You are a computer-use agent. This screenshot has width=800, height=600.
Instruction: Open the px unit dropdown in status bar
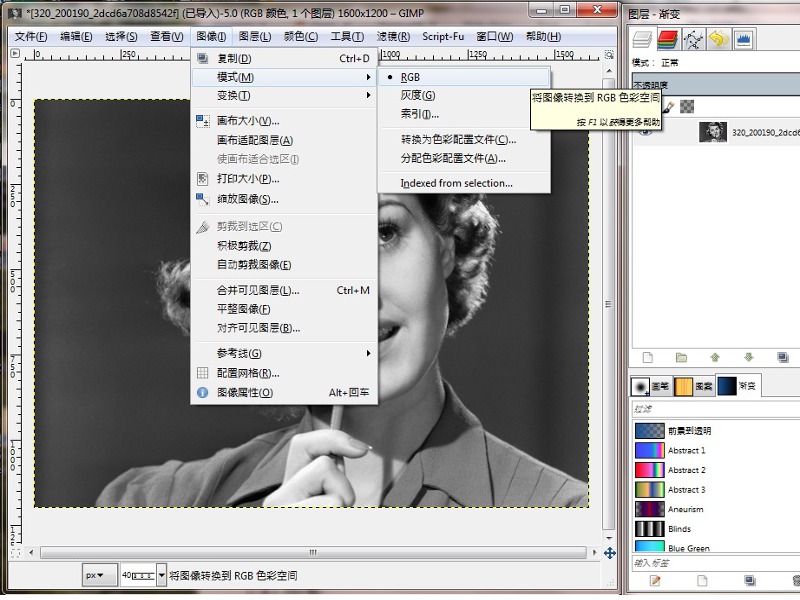pos(96,576)
